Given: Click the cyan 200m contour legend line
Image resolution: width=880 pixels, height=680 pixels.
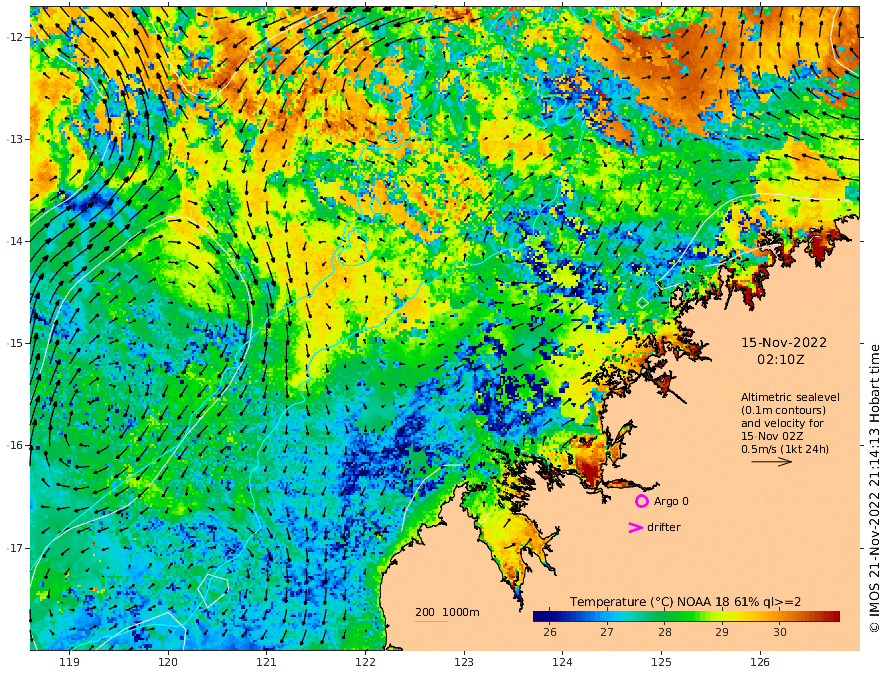Looking at the screenshot, I should tap(431, 621).
